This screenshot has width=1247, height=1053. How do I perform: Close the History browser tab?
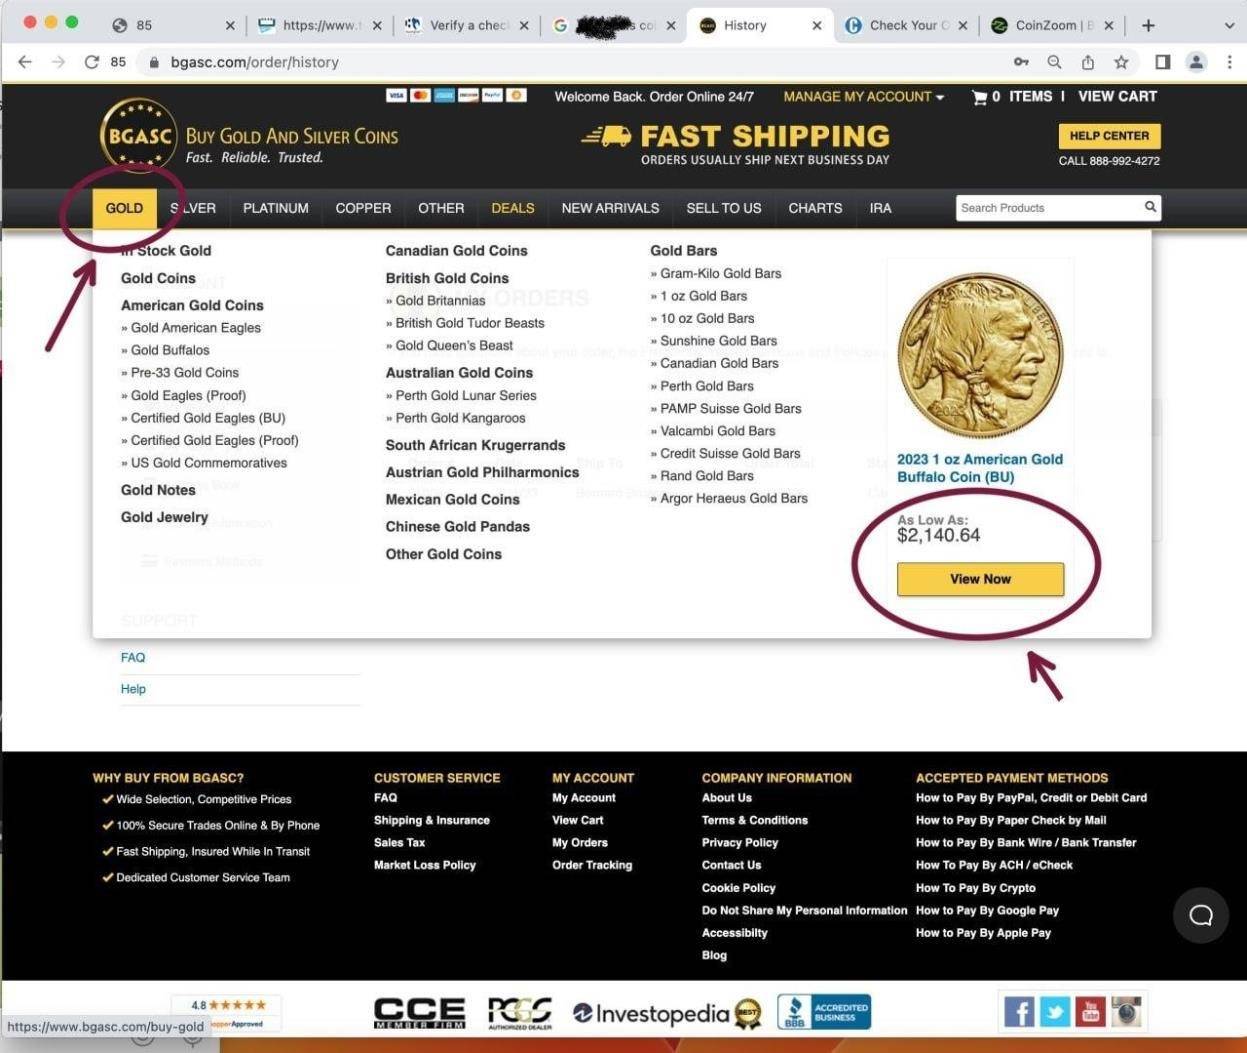click(817, 26)
